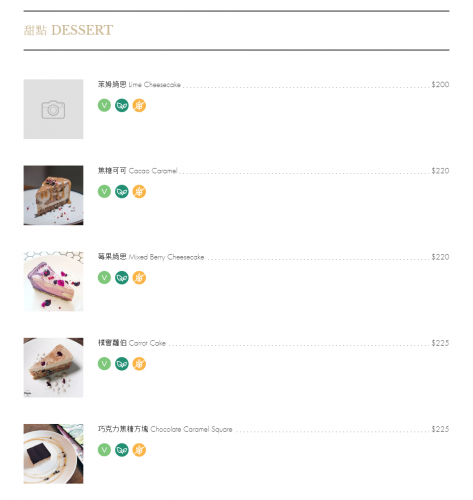This screenshot has width=473, height=500.
Task: Click the vegan V icon under Chocolate Caramel Square
Action: 104,450
